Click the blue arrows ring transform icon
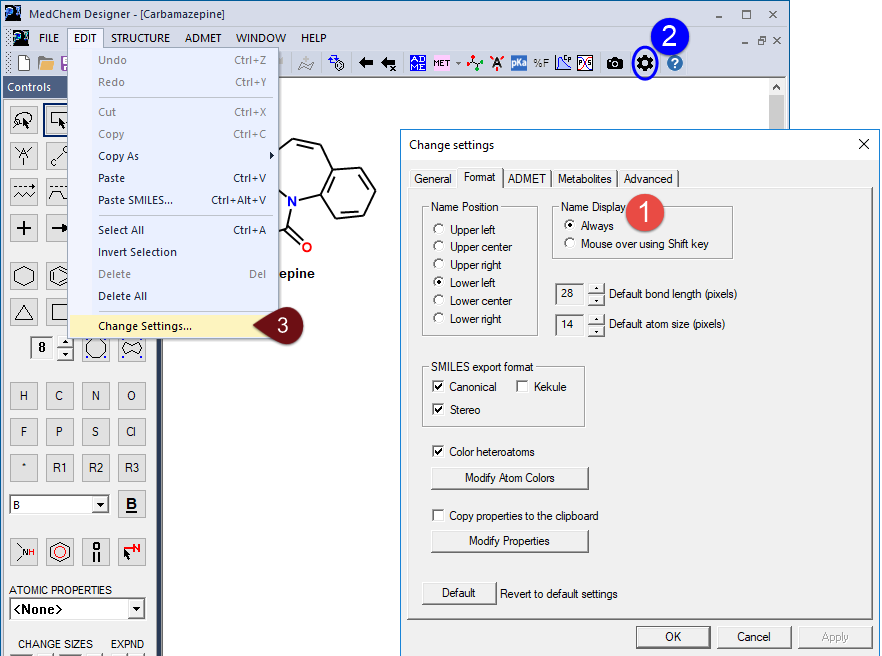 (x=336, y=63)
